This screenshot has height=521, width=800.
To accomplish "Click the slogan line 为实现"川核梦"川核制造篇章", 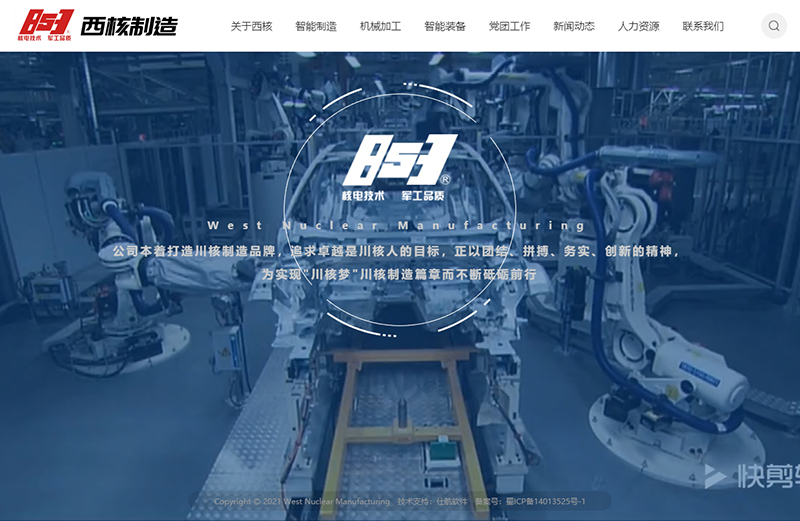I will point(399,275).
